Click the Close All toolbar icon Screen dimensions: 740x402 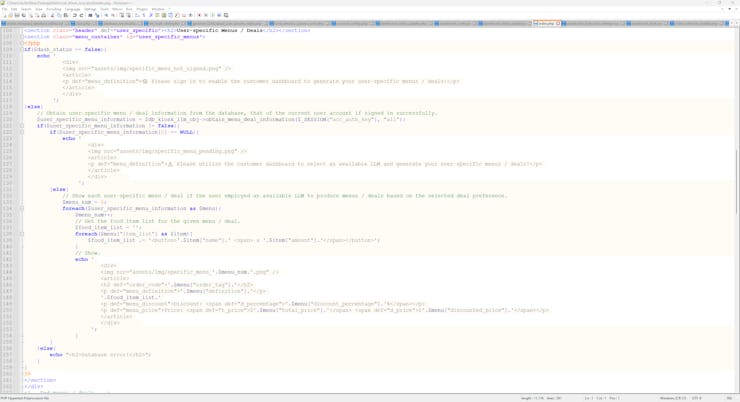tap(37, 15)
